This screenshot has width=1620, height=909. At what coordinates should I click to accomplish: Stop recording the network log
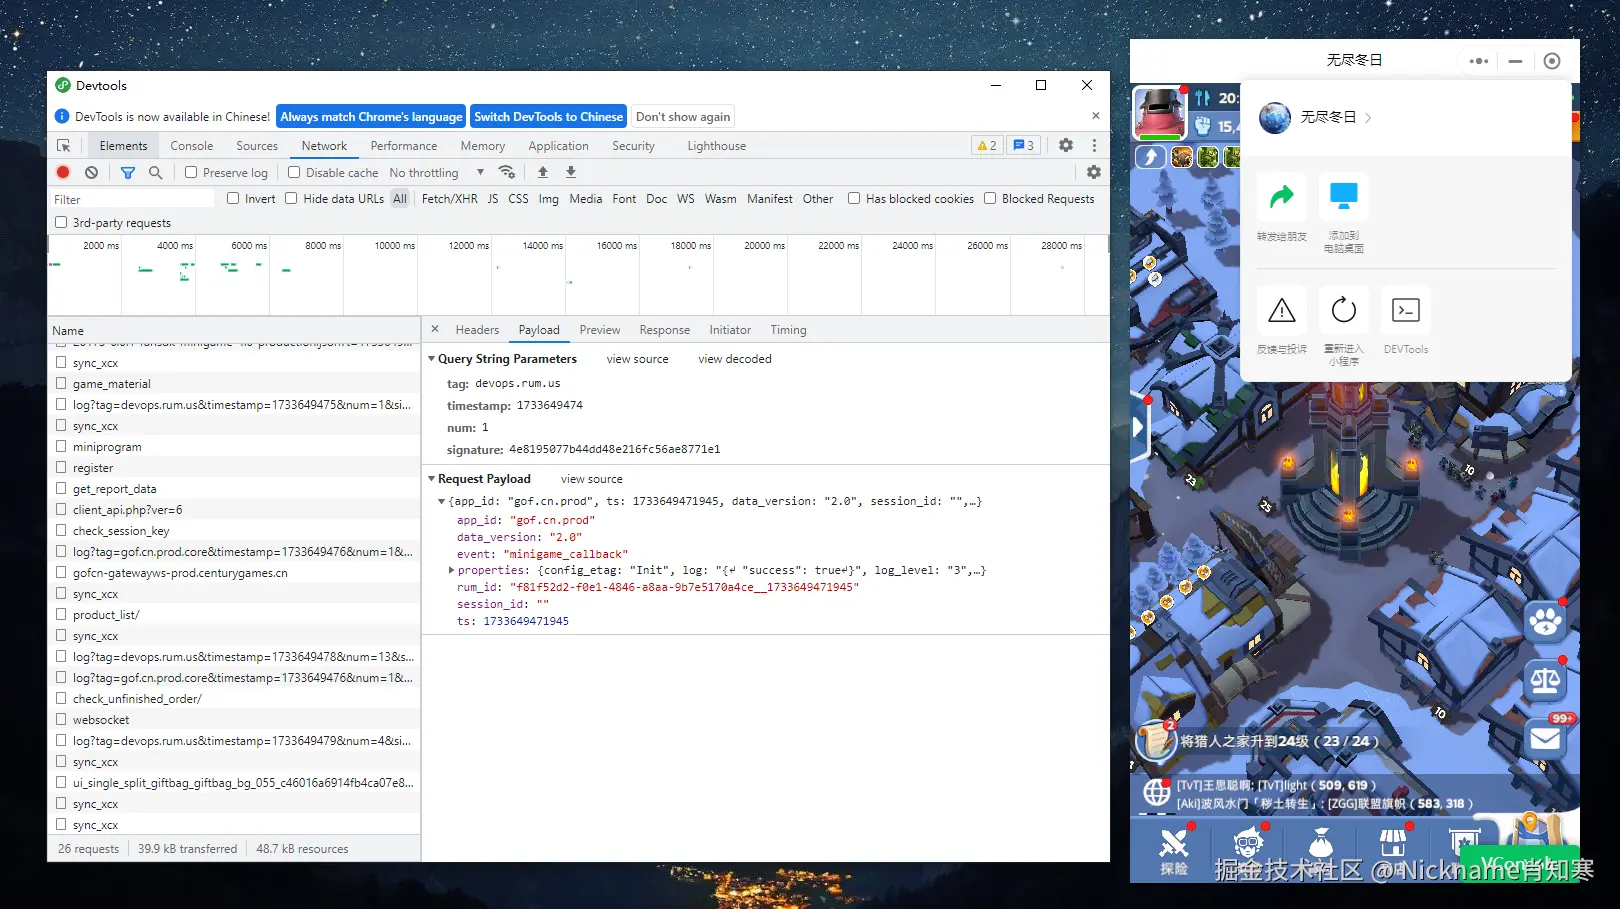[x=63, y=173]
